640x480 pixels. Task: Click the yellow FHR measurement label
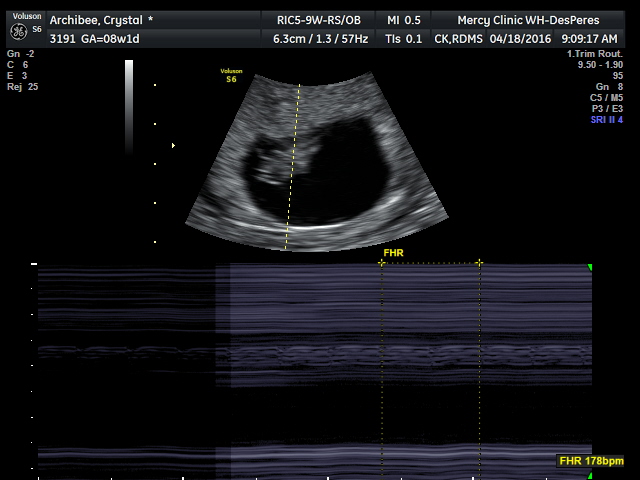point(393,253)
